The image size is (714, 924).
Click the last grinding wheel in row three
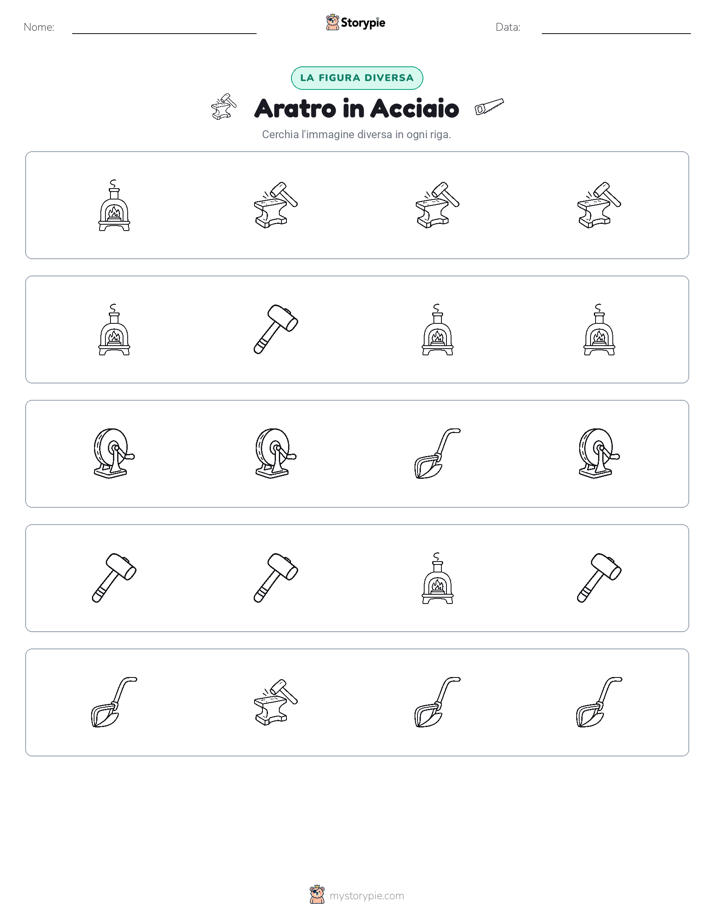point(599,454)
